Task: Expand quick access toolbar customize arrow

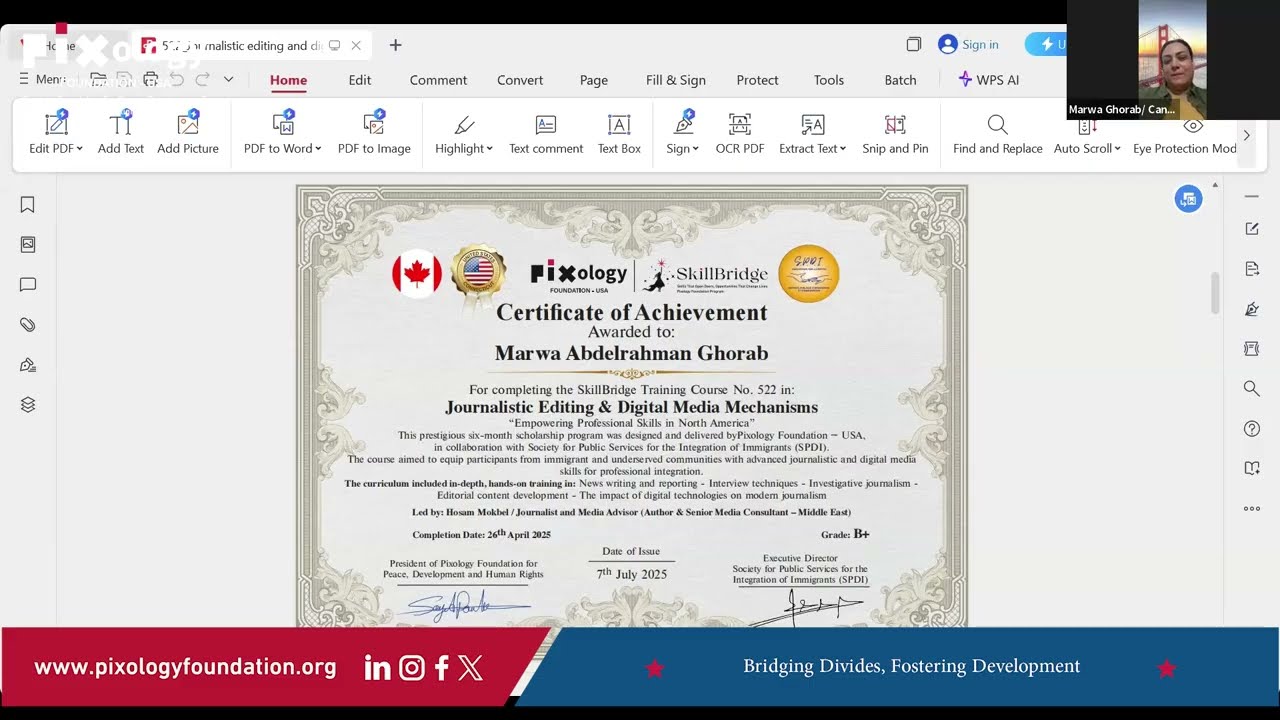Action: [x=228, y=79]
